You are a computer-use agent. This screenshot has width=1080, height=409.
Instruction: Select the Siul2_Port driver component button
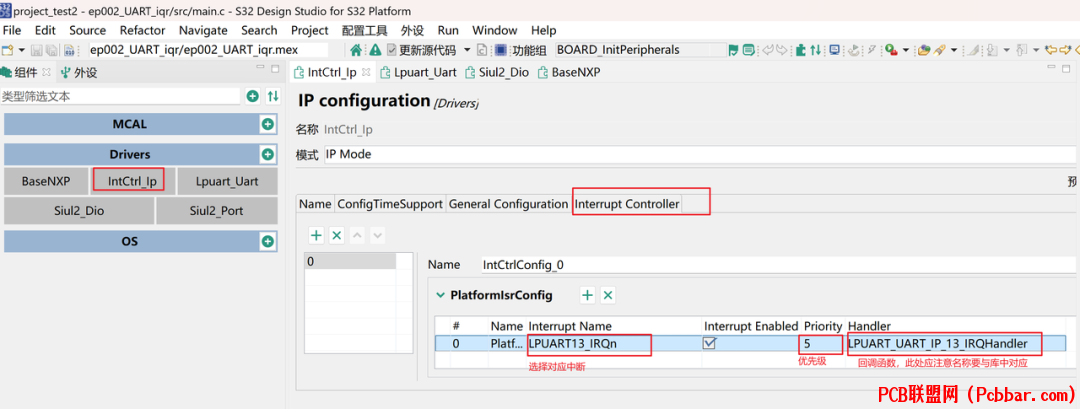[x=216, y=211]
